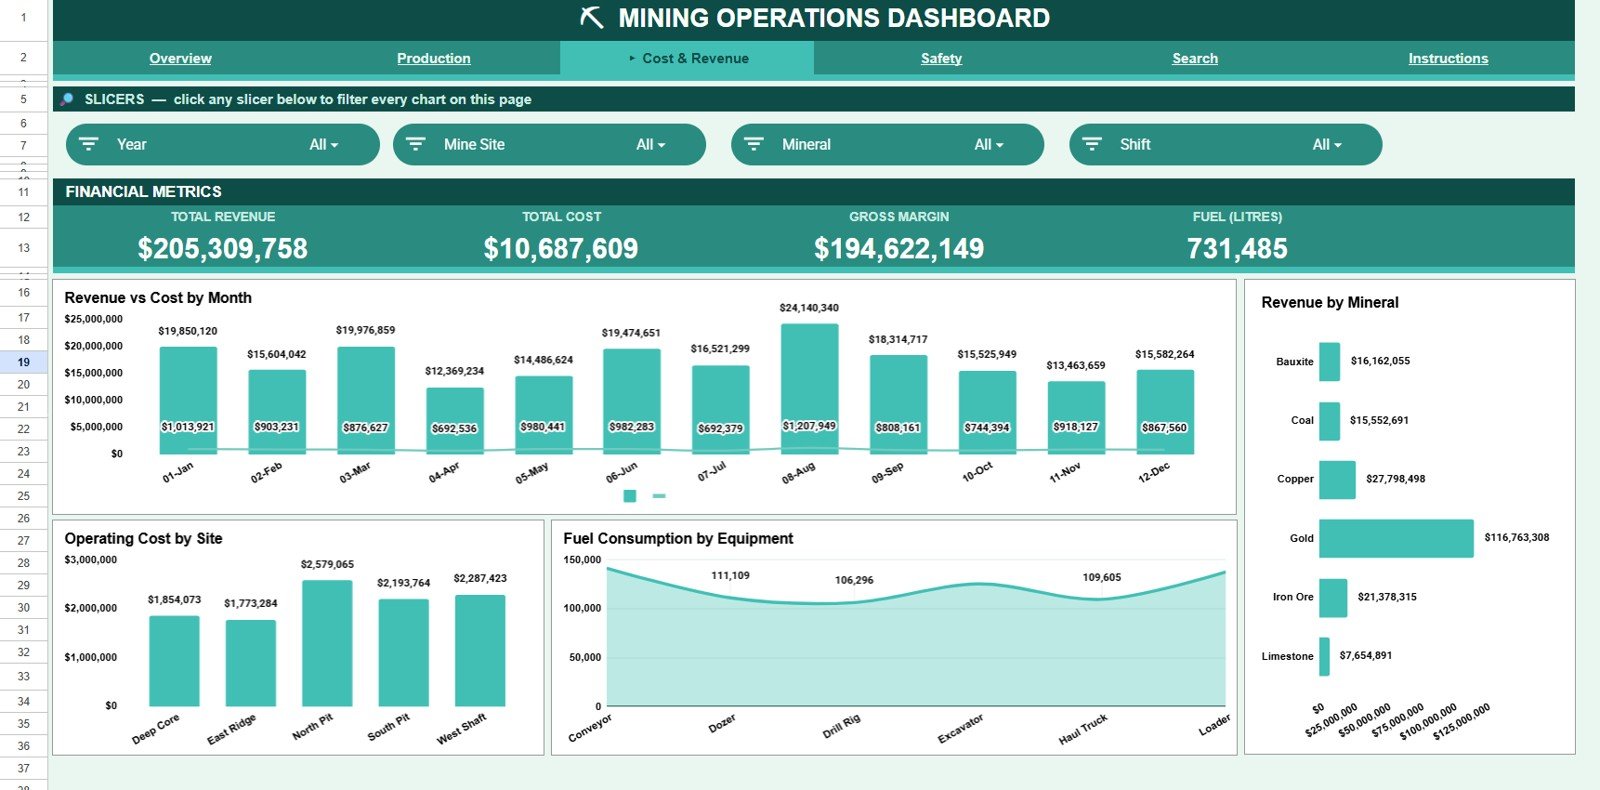Switch to the Production tab
Screen dimensions: 1600x790
click(434, 58)
